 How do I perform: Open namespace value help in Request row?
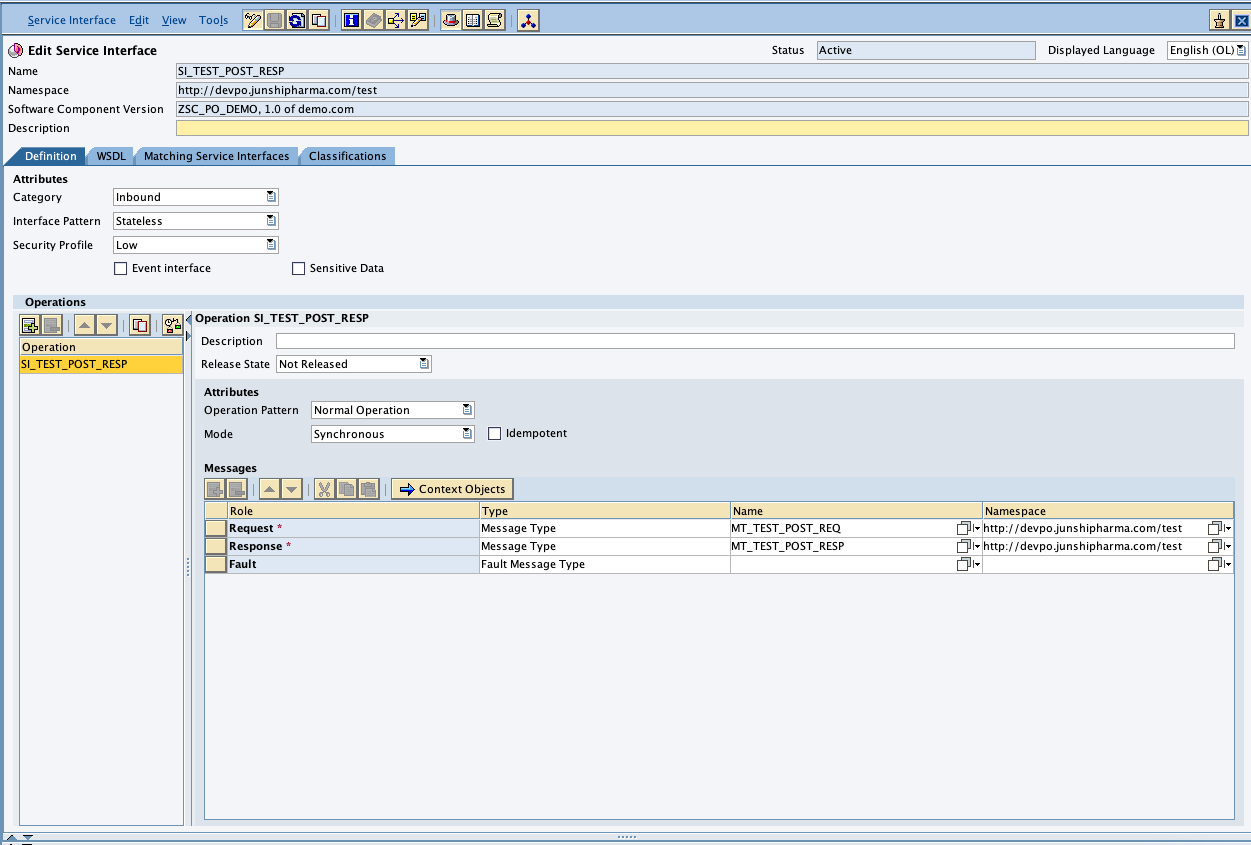tap(1220, 528)
